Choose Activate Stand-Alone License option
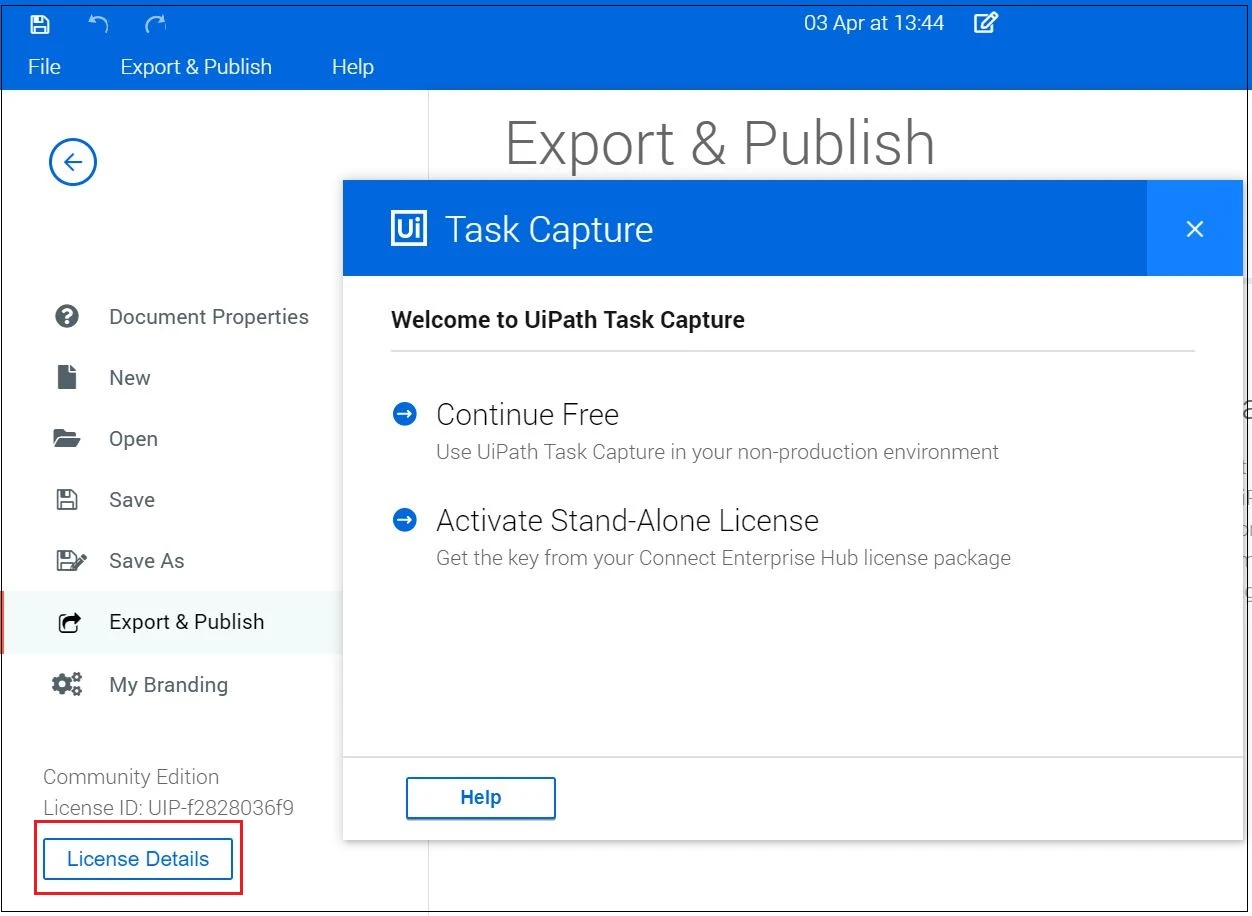 tap(627, 520)
